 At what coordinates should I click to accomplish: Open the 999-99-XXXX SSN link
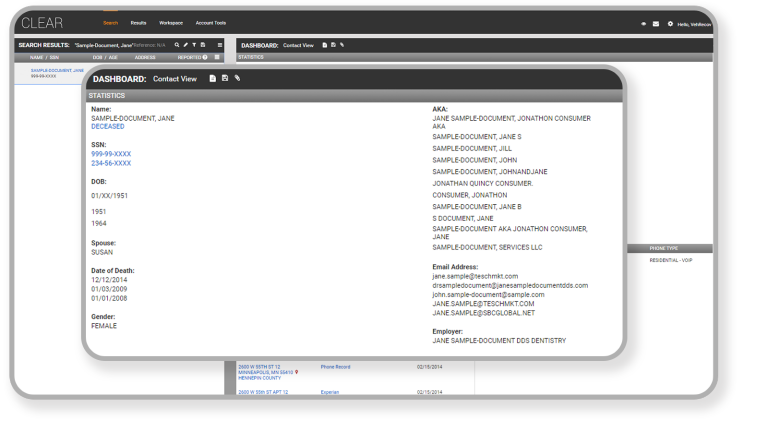[111, 154]
